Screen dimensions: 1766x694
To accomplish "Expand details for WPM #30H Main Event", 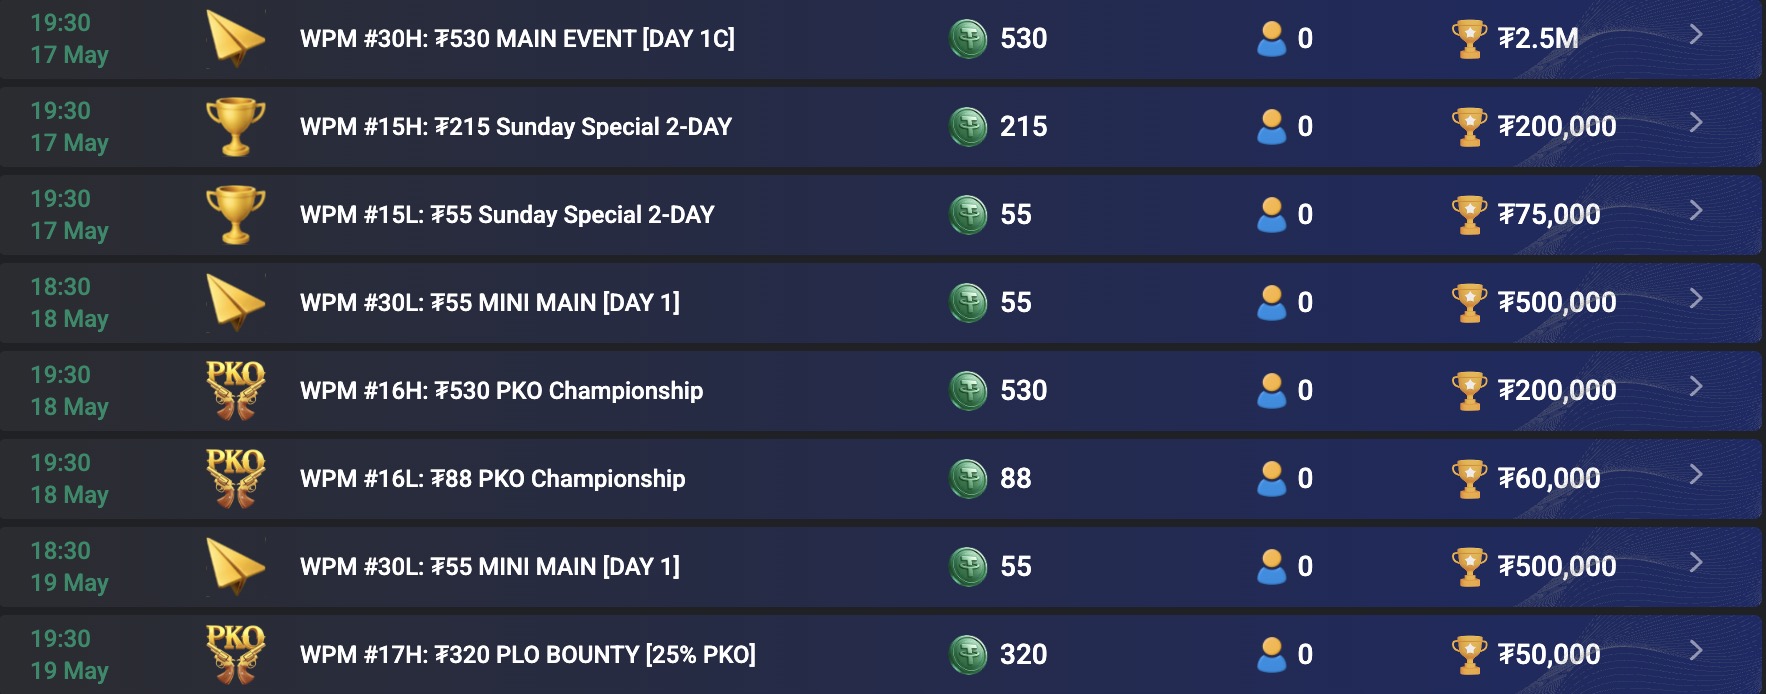I will (x=1695, y=40).
